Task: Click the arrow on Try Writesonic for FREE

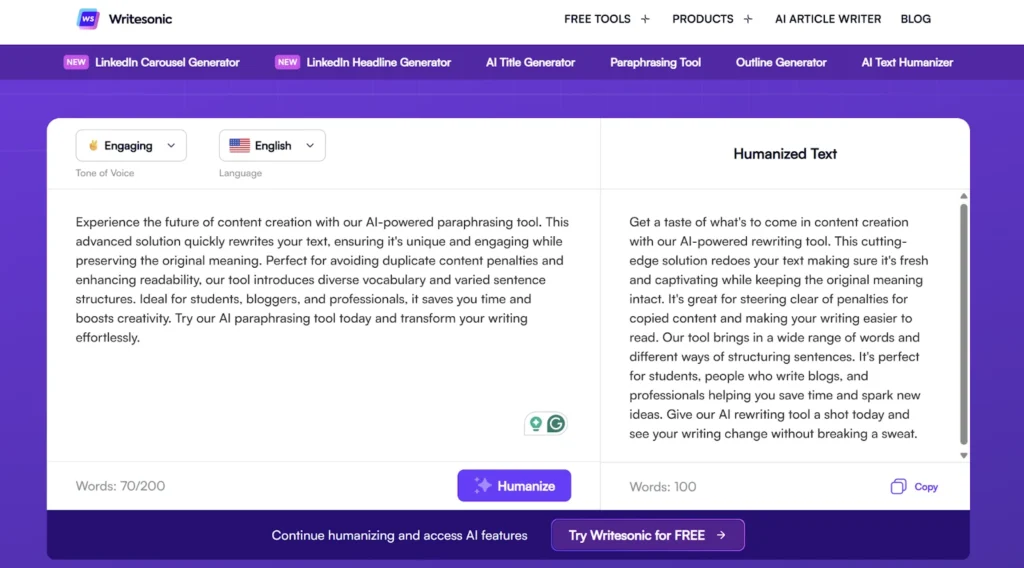Action: click(721, 535)
